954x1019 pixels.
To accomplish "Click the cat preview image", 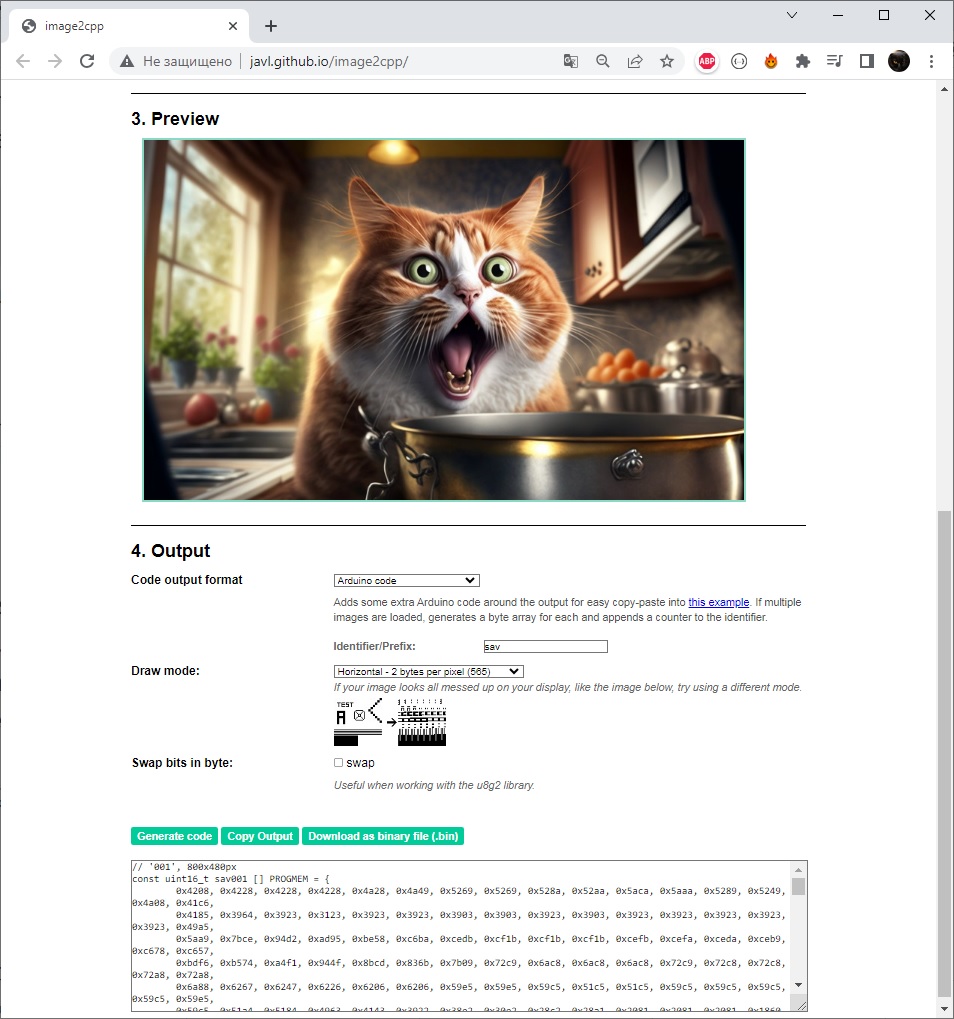I will coord(444,320).
